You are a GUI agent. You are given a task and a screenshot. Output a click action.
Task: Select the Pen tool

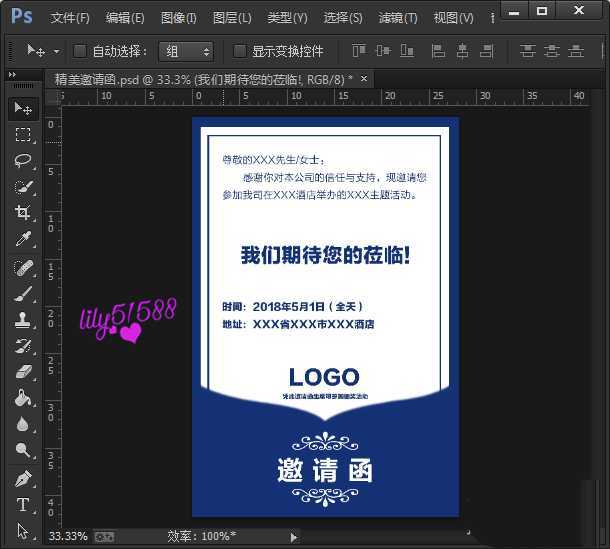point(23,478)
